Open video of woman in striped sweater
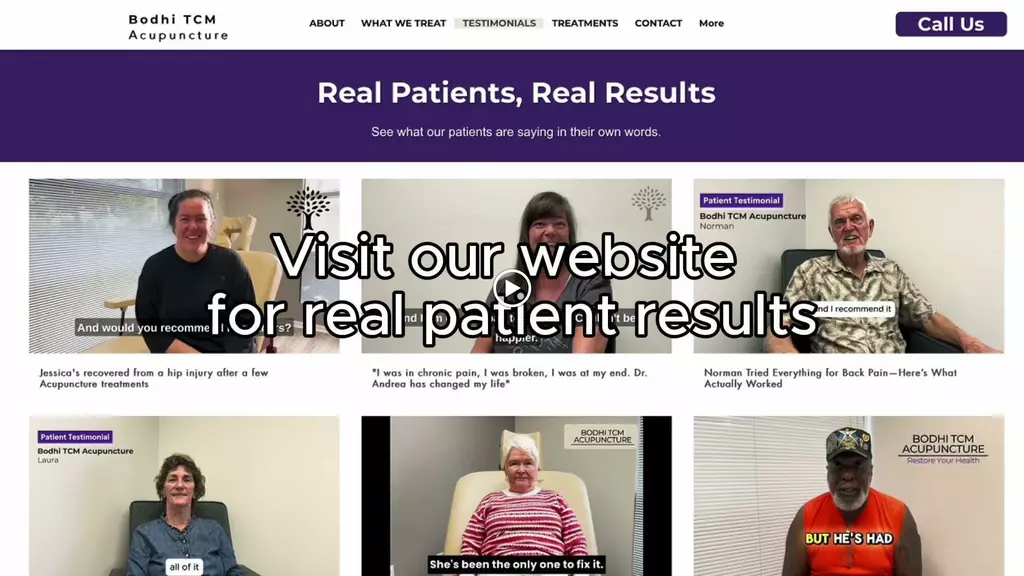Viewport: 1024px width, 576px height. pyautogui.click(x=516, y=496)
